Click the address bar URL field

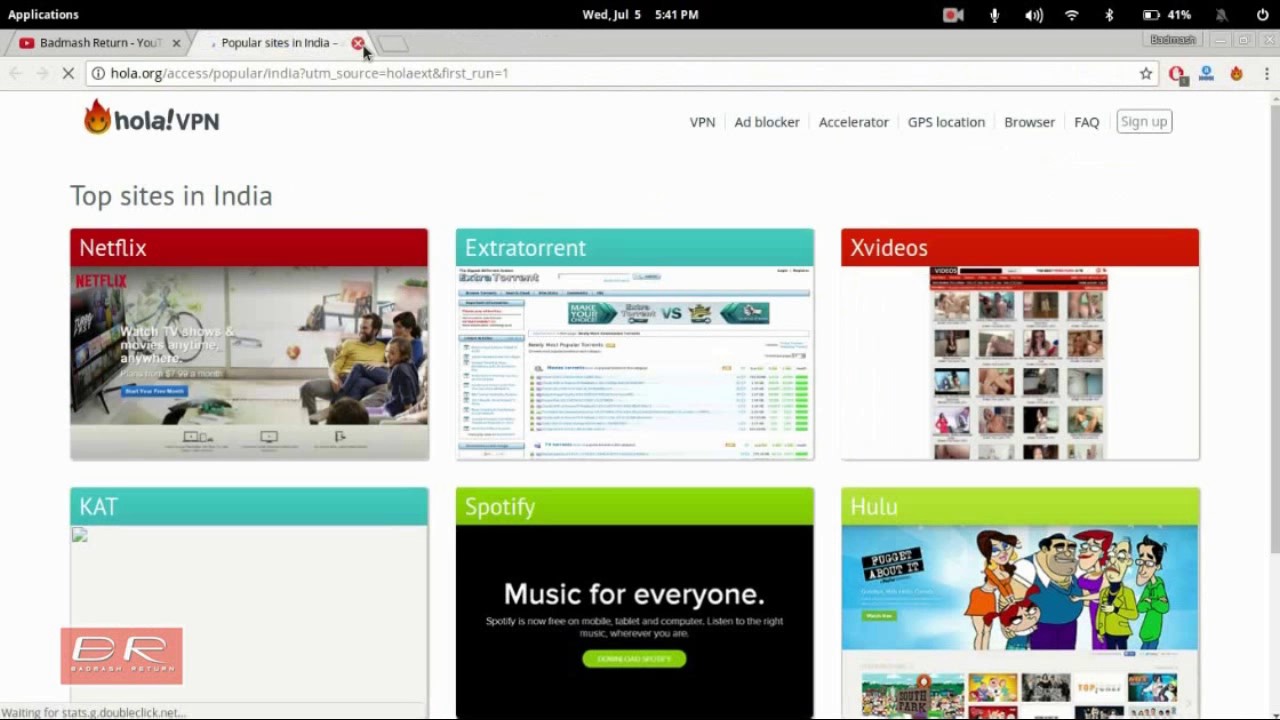click(x=620, y=73)
